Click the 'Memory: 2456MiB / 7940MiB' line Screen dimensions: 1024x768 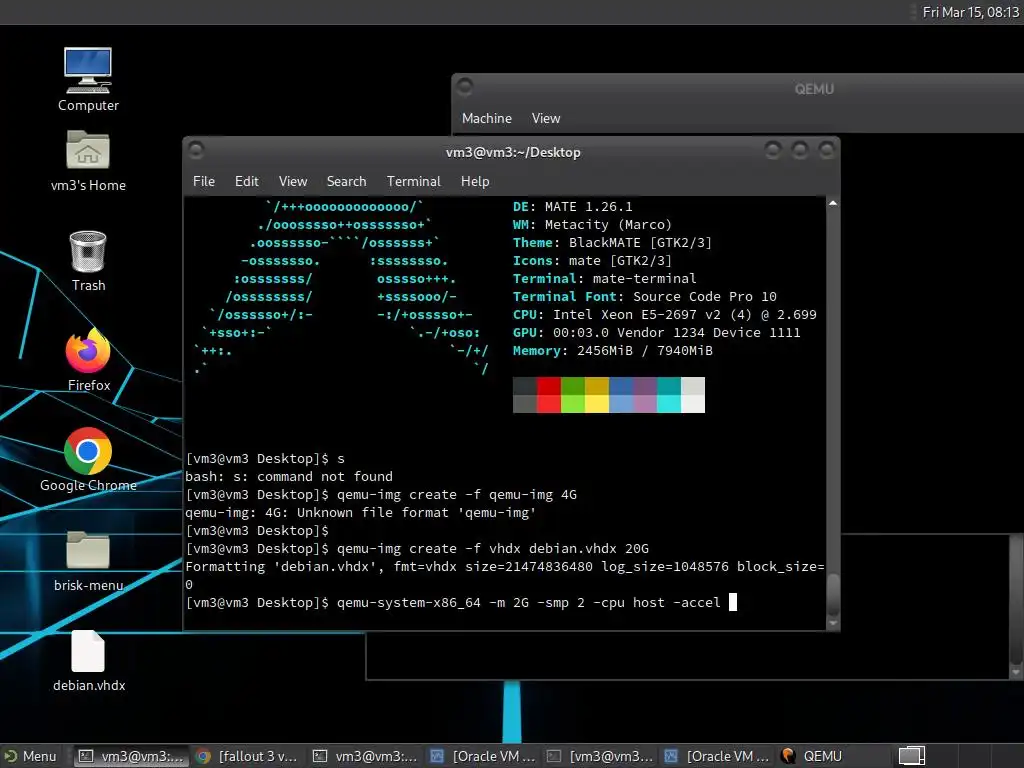(x=613, y=351)
